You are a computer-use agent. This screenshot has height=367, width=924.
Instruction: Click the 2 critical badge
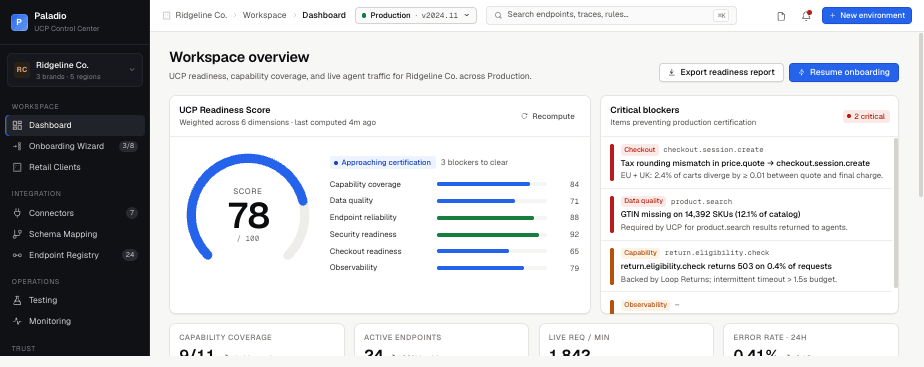point(866,116)
